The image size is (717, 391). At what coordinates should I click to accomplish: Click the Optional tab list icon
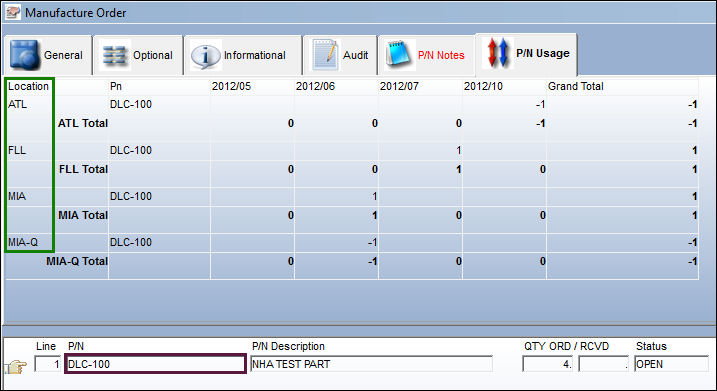tap(114, 55)
